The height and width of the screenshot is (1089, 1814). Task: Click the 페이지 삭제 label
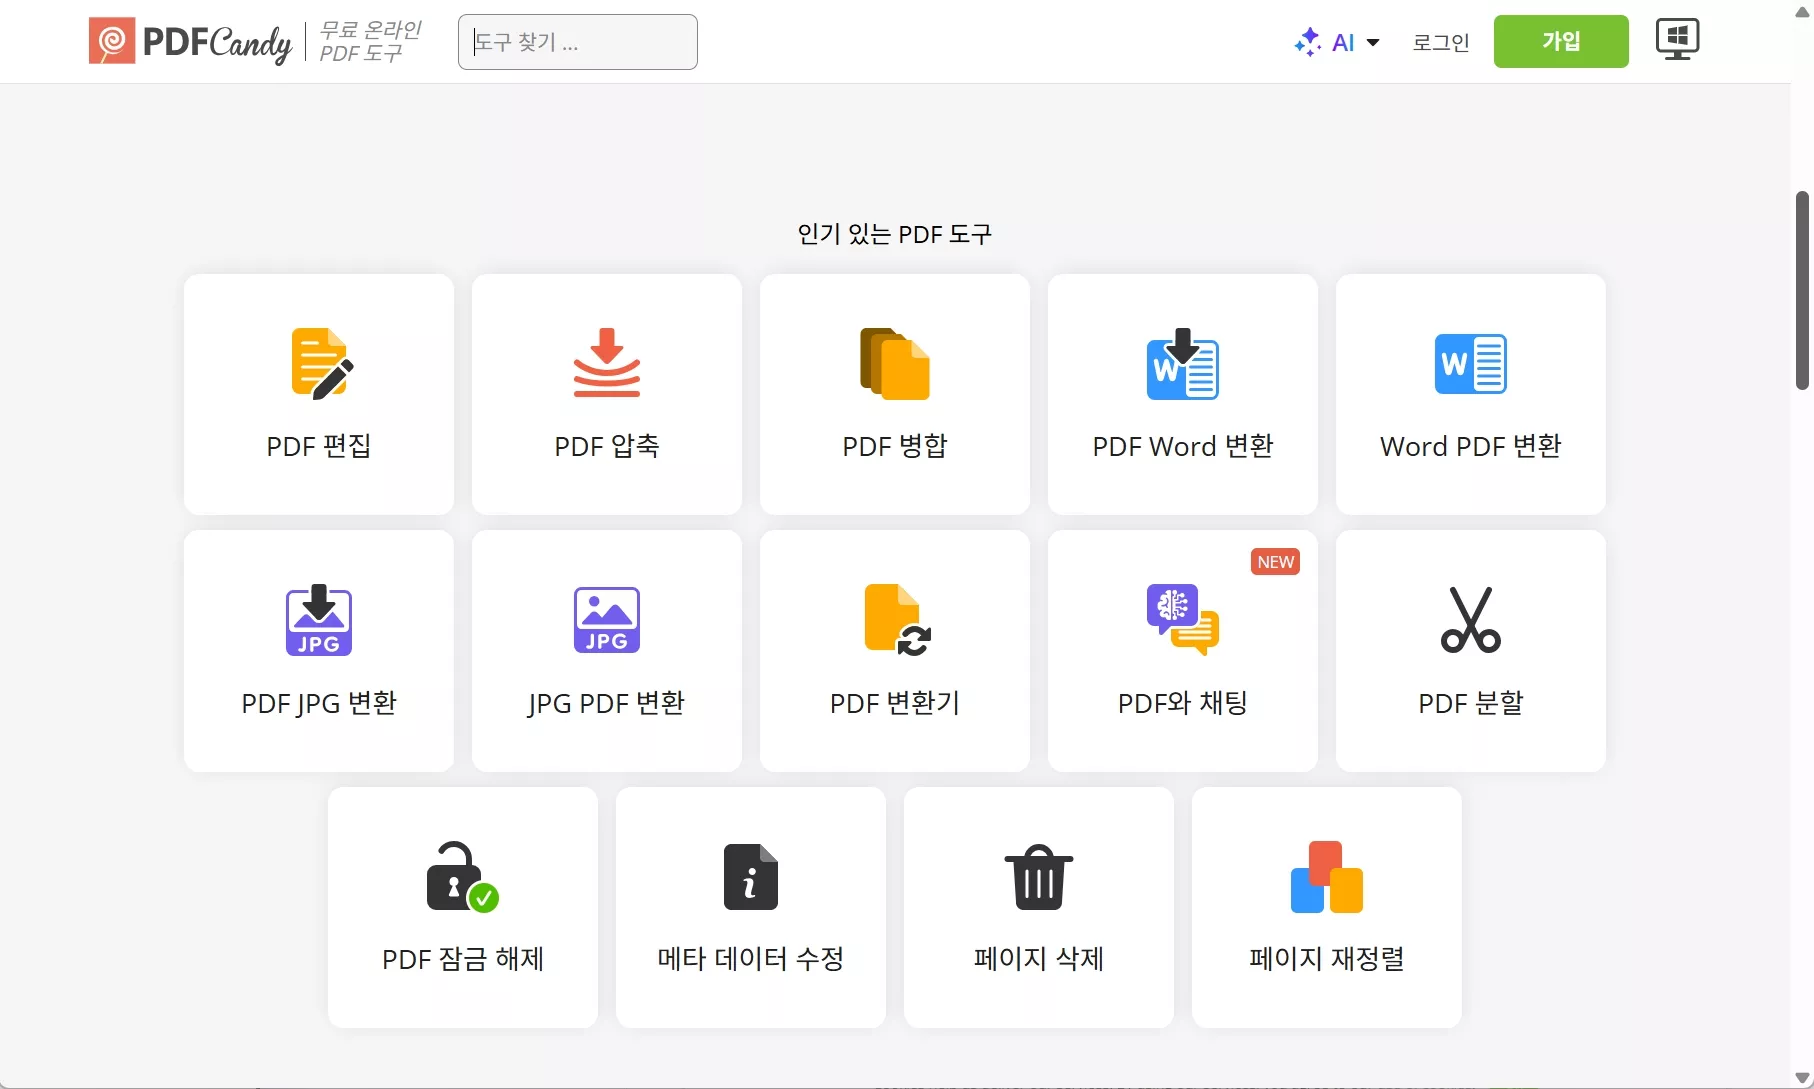coord(1039,959)
